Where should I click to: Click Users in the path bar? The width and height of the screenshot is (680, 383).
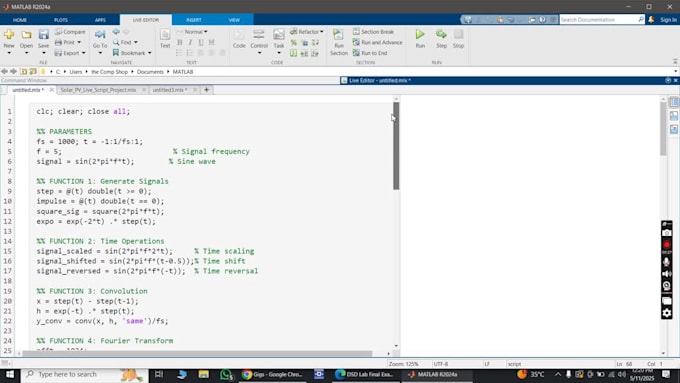coord(75,72)
